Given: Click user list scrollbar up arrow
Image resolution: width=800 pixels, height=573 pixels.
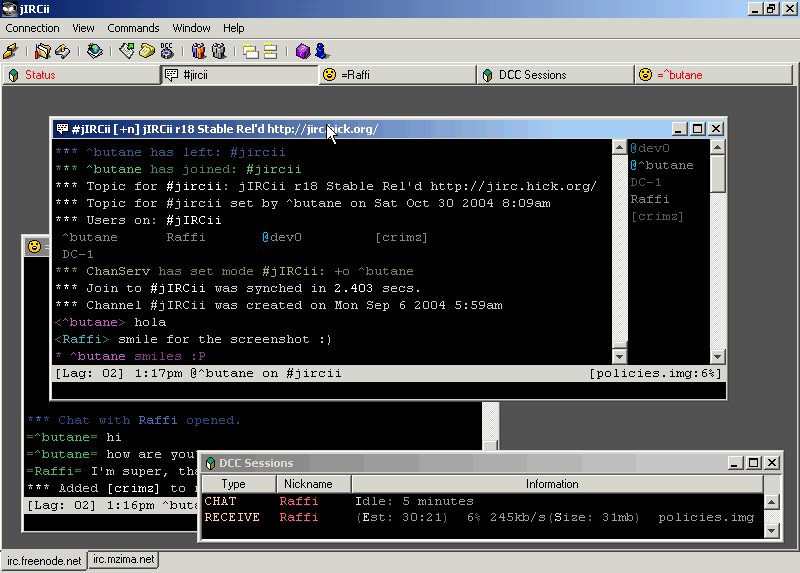Looking at the screenshot, I should 717,147.
